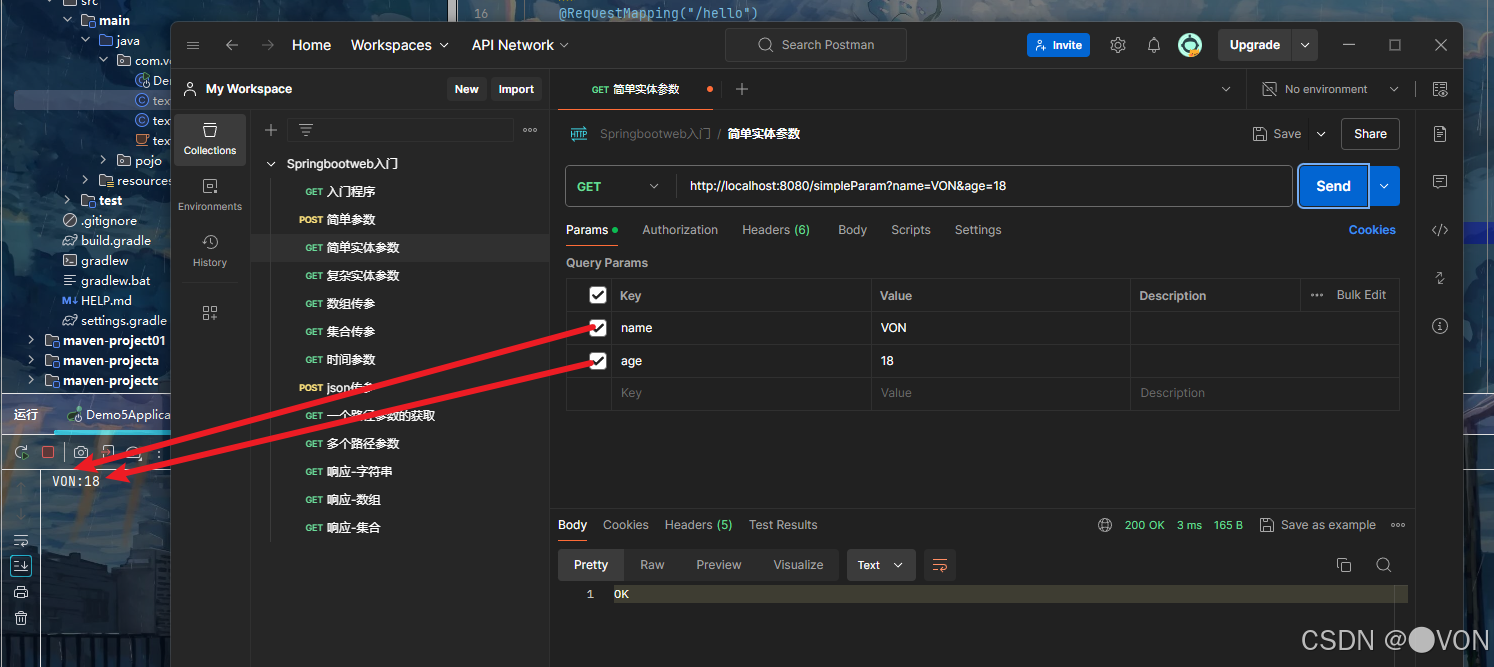The height and width of the screenshot is (667, 1494).
Task: Go back with the Postman back arrow
Action: tap(232, 45)
